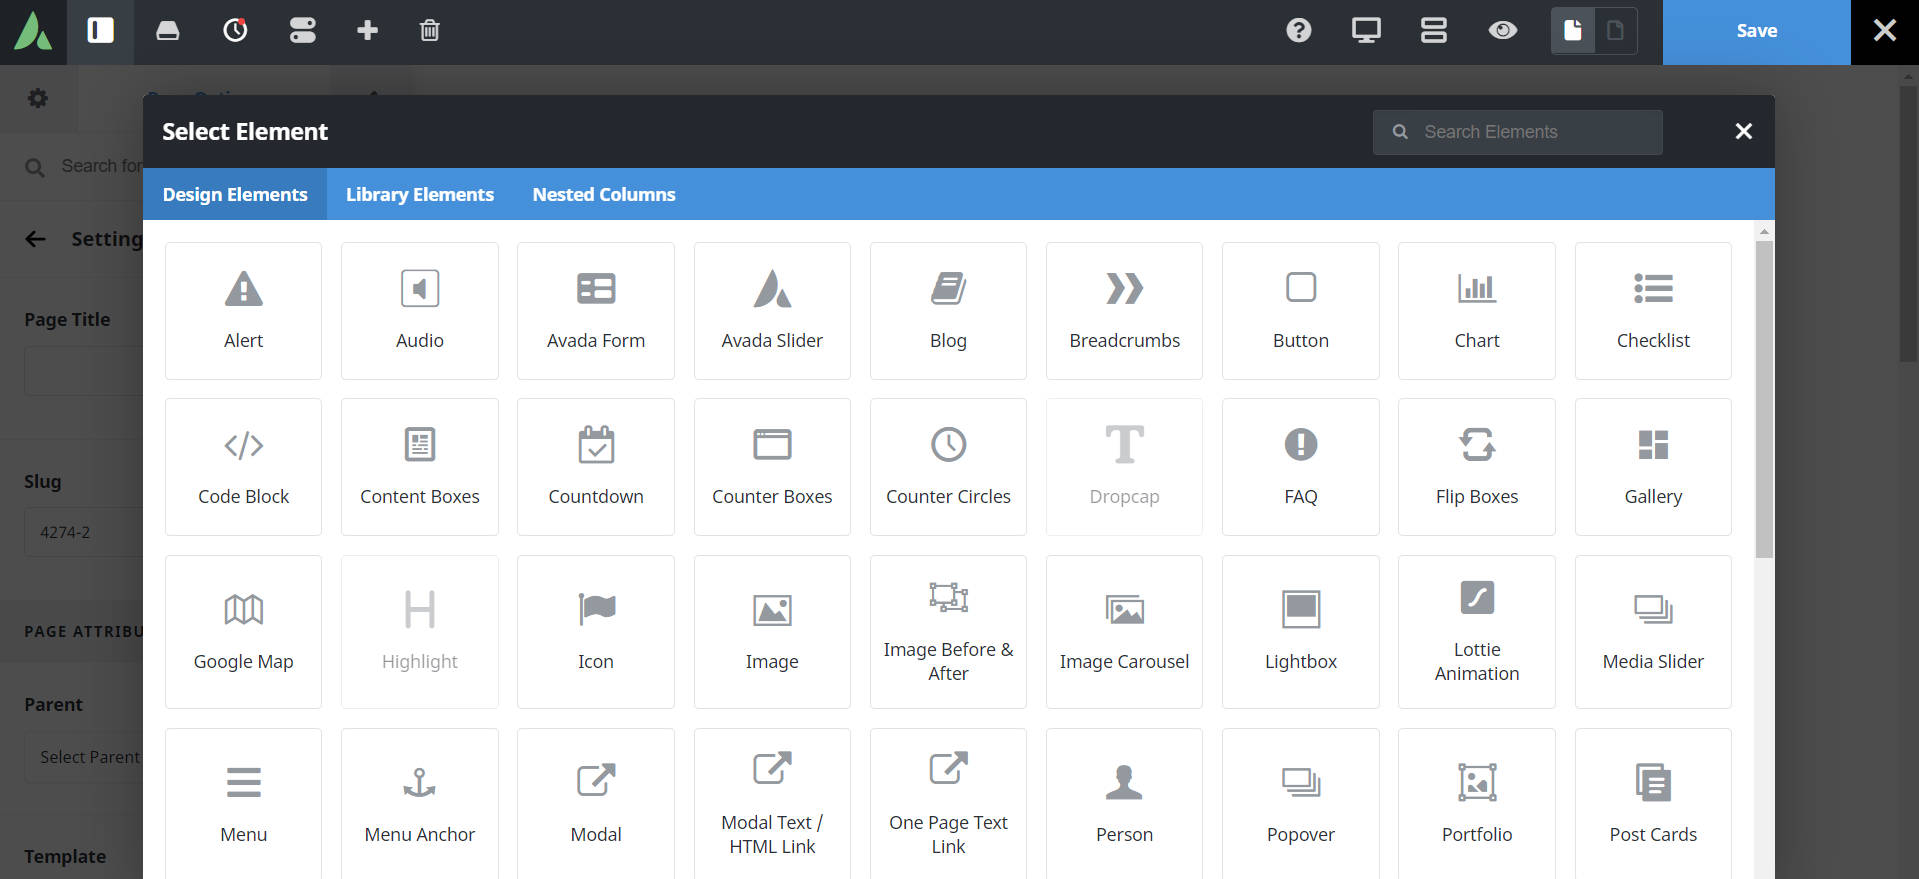1919x879 pixels.
Task: Switch to the Nested Columns tab
Action: [x=604, y=194]
